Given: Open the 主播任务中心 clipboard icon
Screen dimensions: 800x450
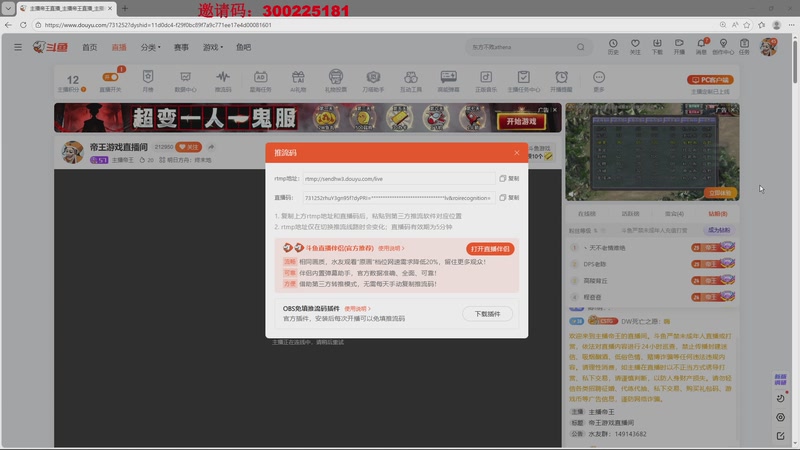Looking at the screenshot, I should coord(523,81).
